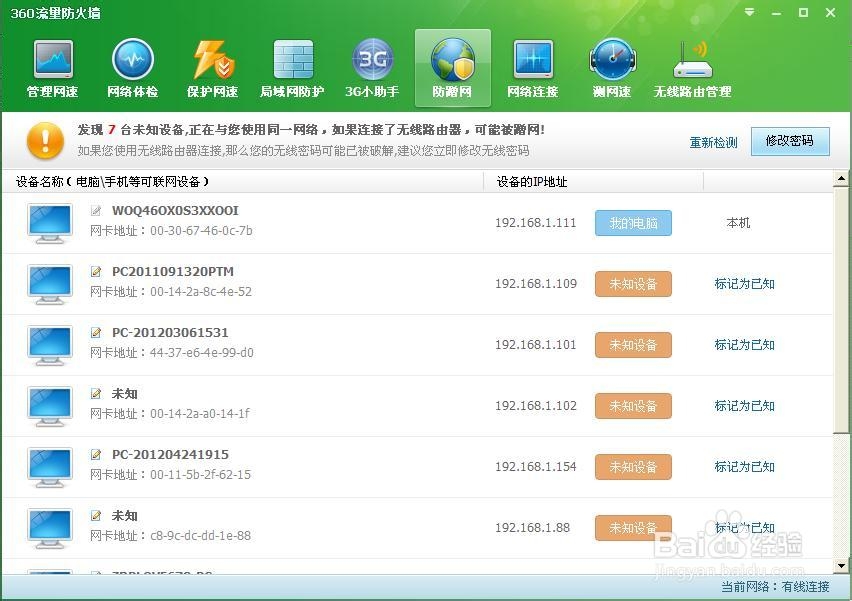
Task: Click monitor icon for PC-201203061531
Action: click(50, 345)
